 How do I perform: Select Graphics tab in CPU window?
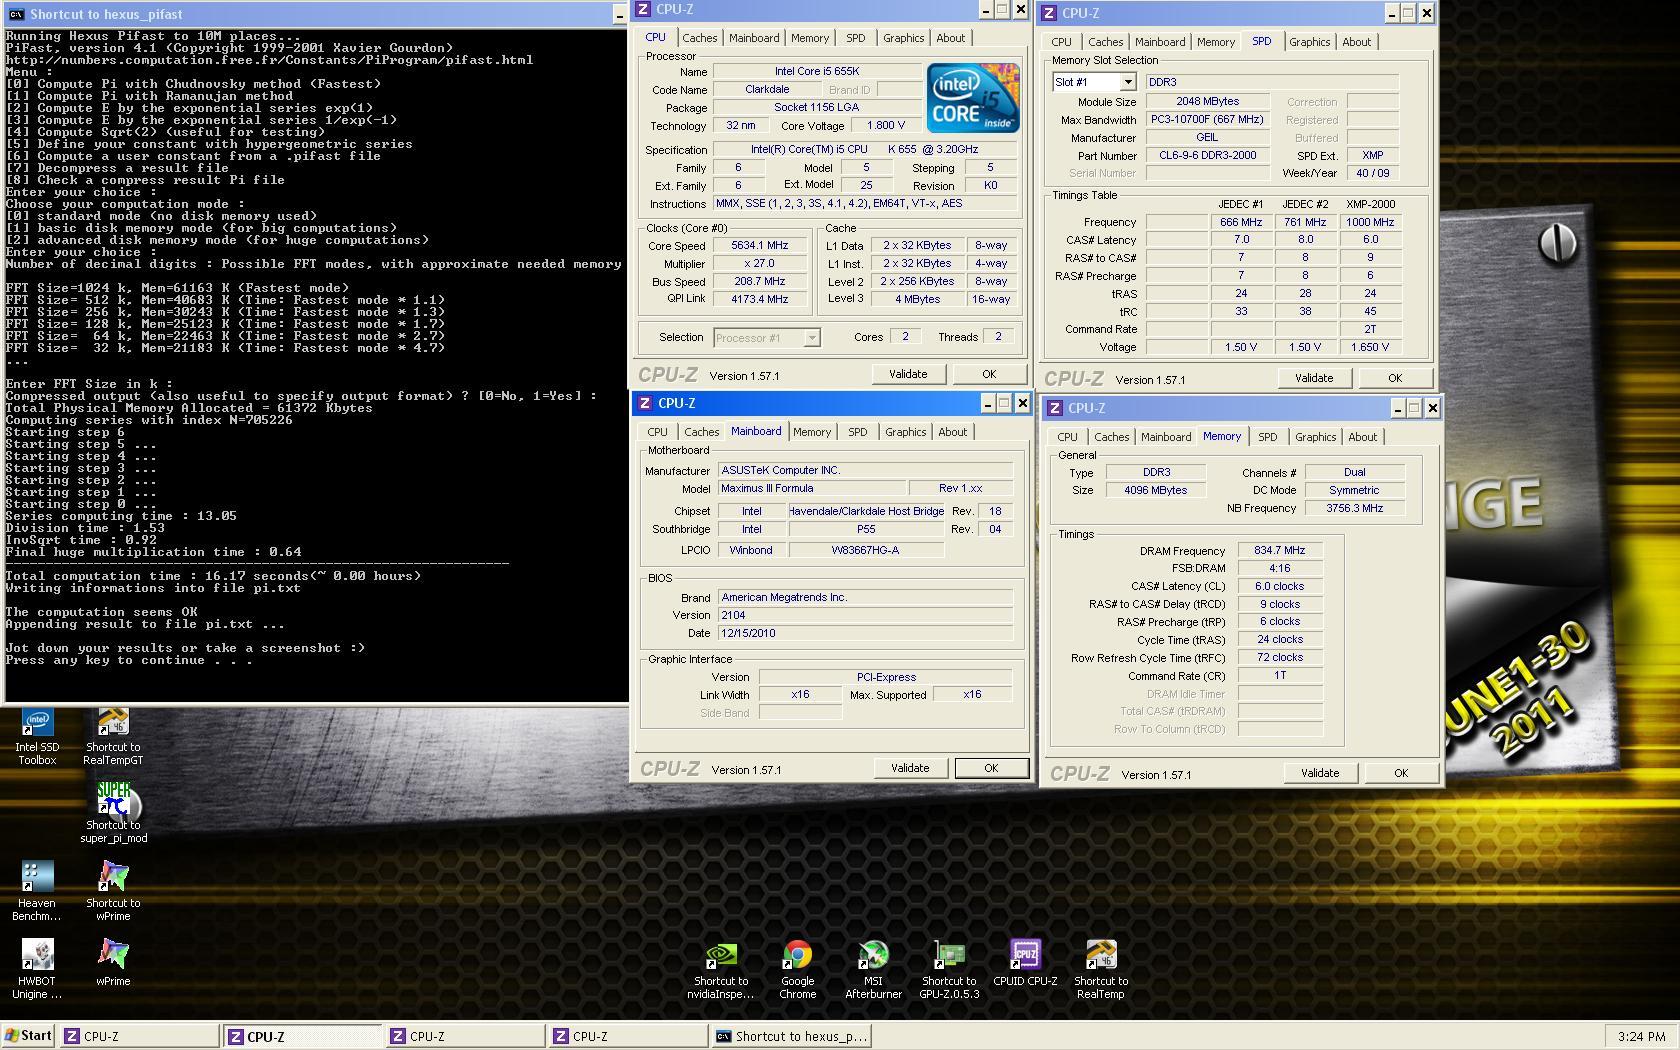point(903,38)
